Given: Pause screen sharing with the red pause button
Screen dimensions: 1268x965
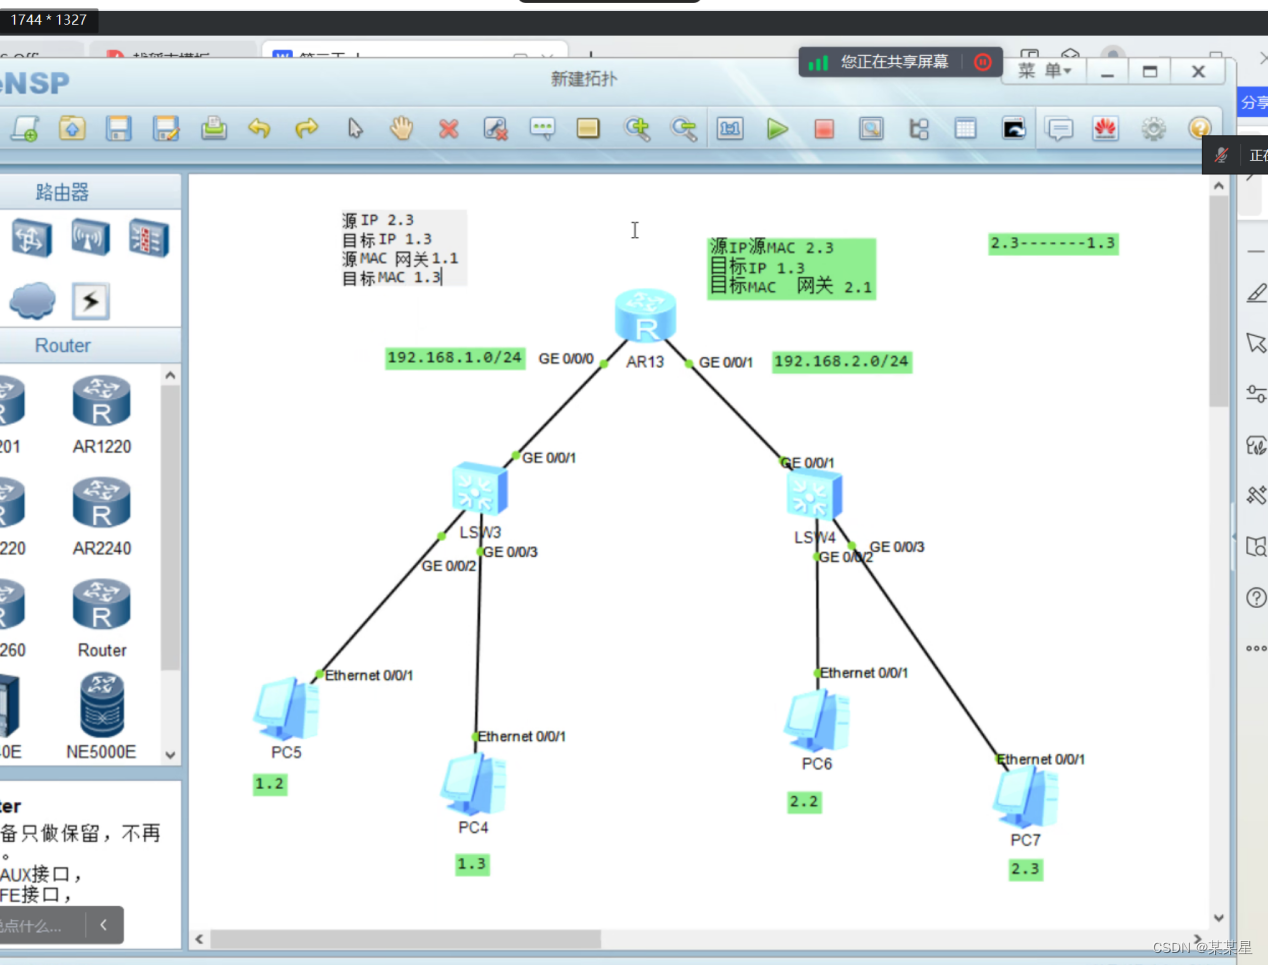Looking at the screenshot, I should click(983, 62).
